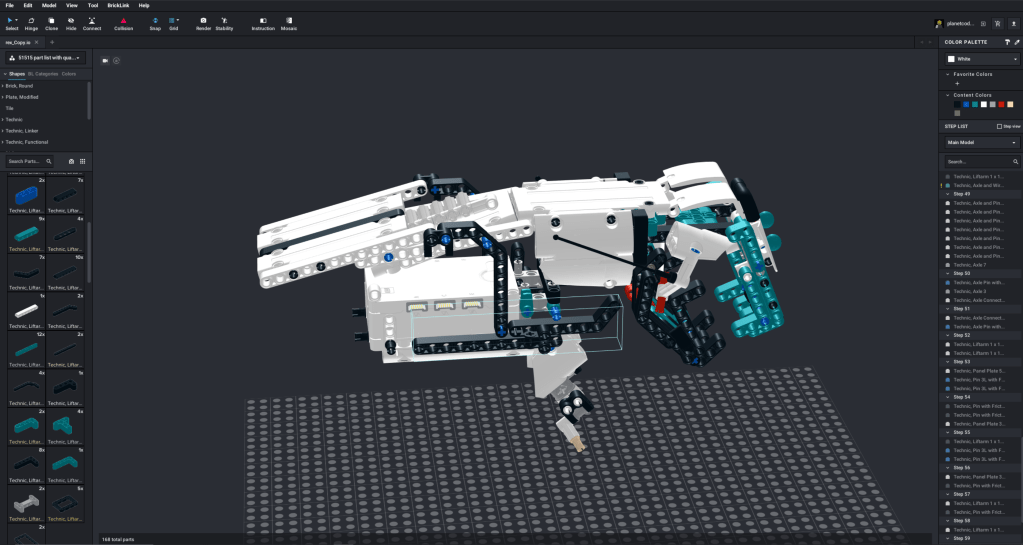Open the BrickLink menu
Viewport: 1023px width, 545px height.
coord(119,5)
